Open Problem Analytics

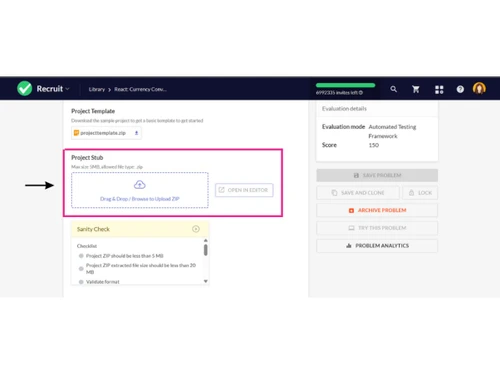point(377,246)
